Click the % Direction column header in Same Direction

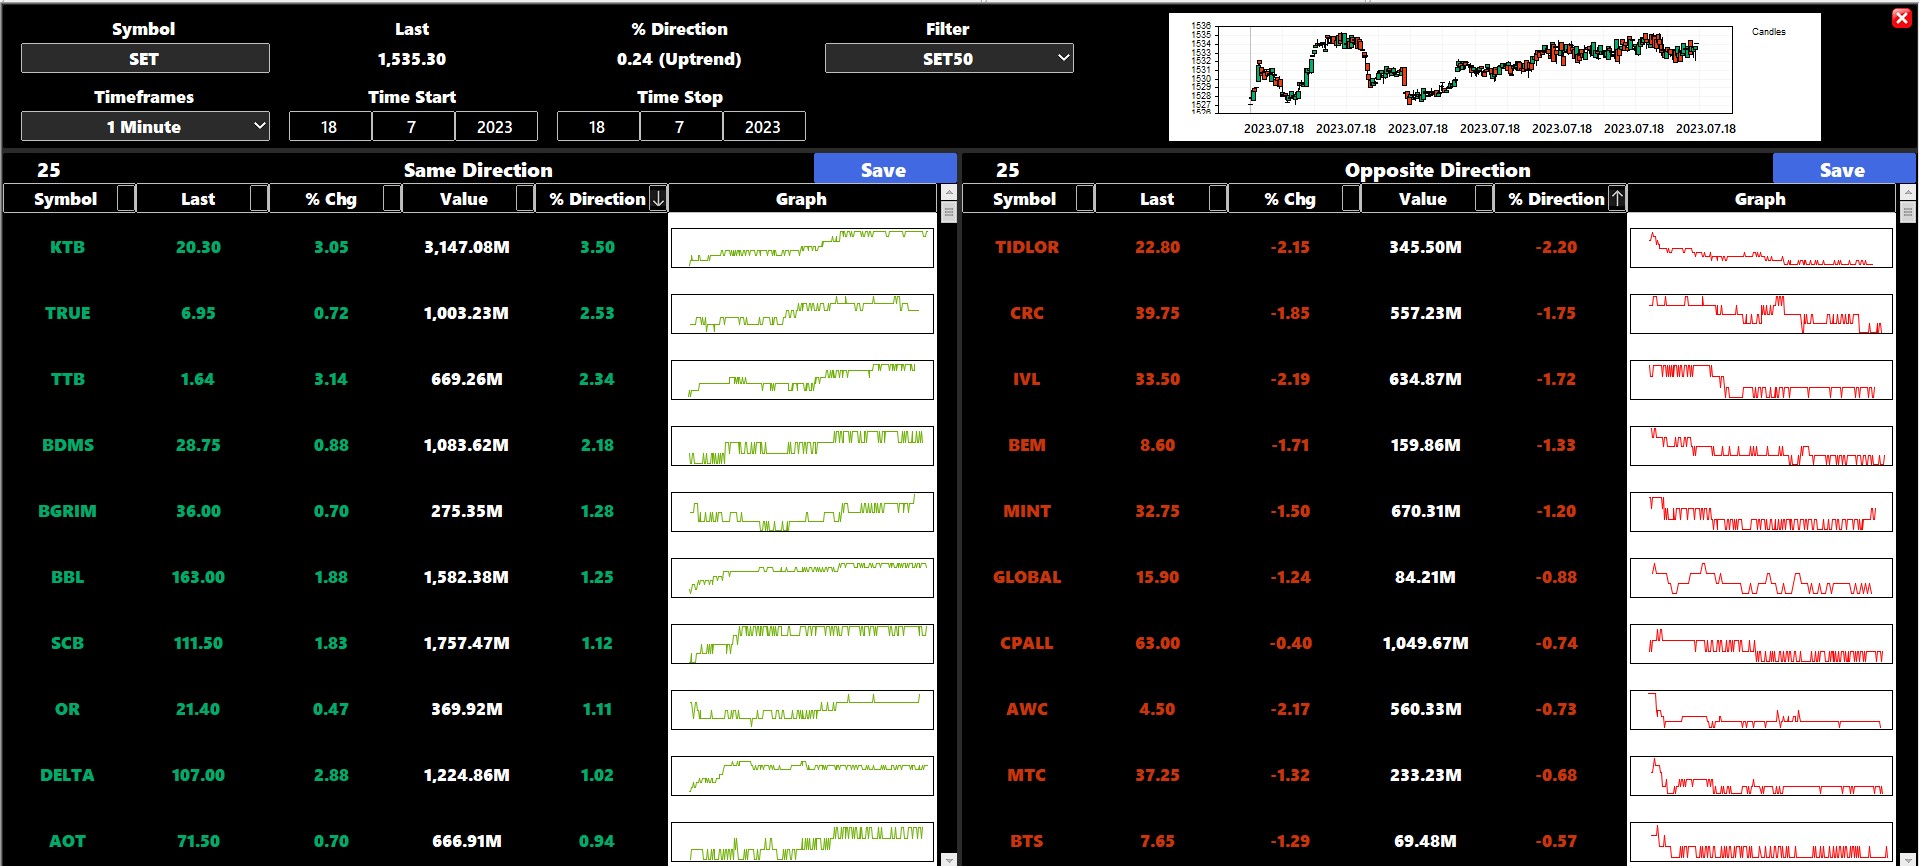(x=597, y=199)
